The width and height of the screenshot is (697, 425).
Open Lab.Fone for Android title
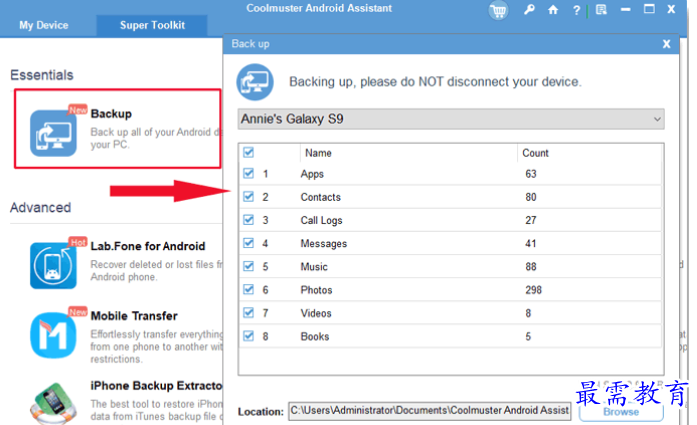tap(148, 246)
